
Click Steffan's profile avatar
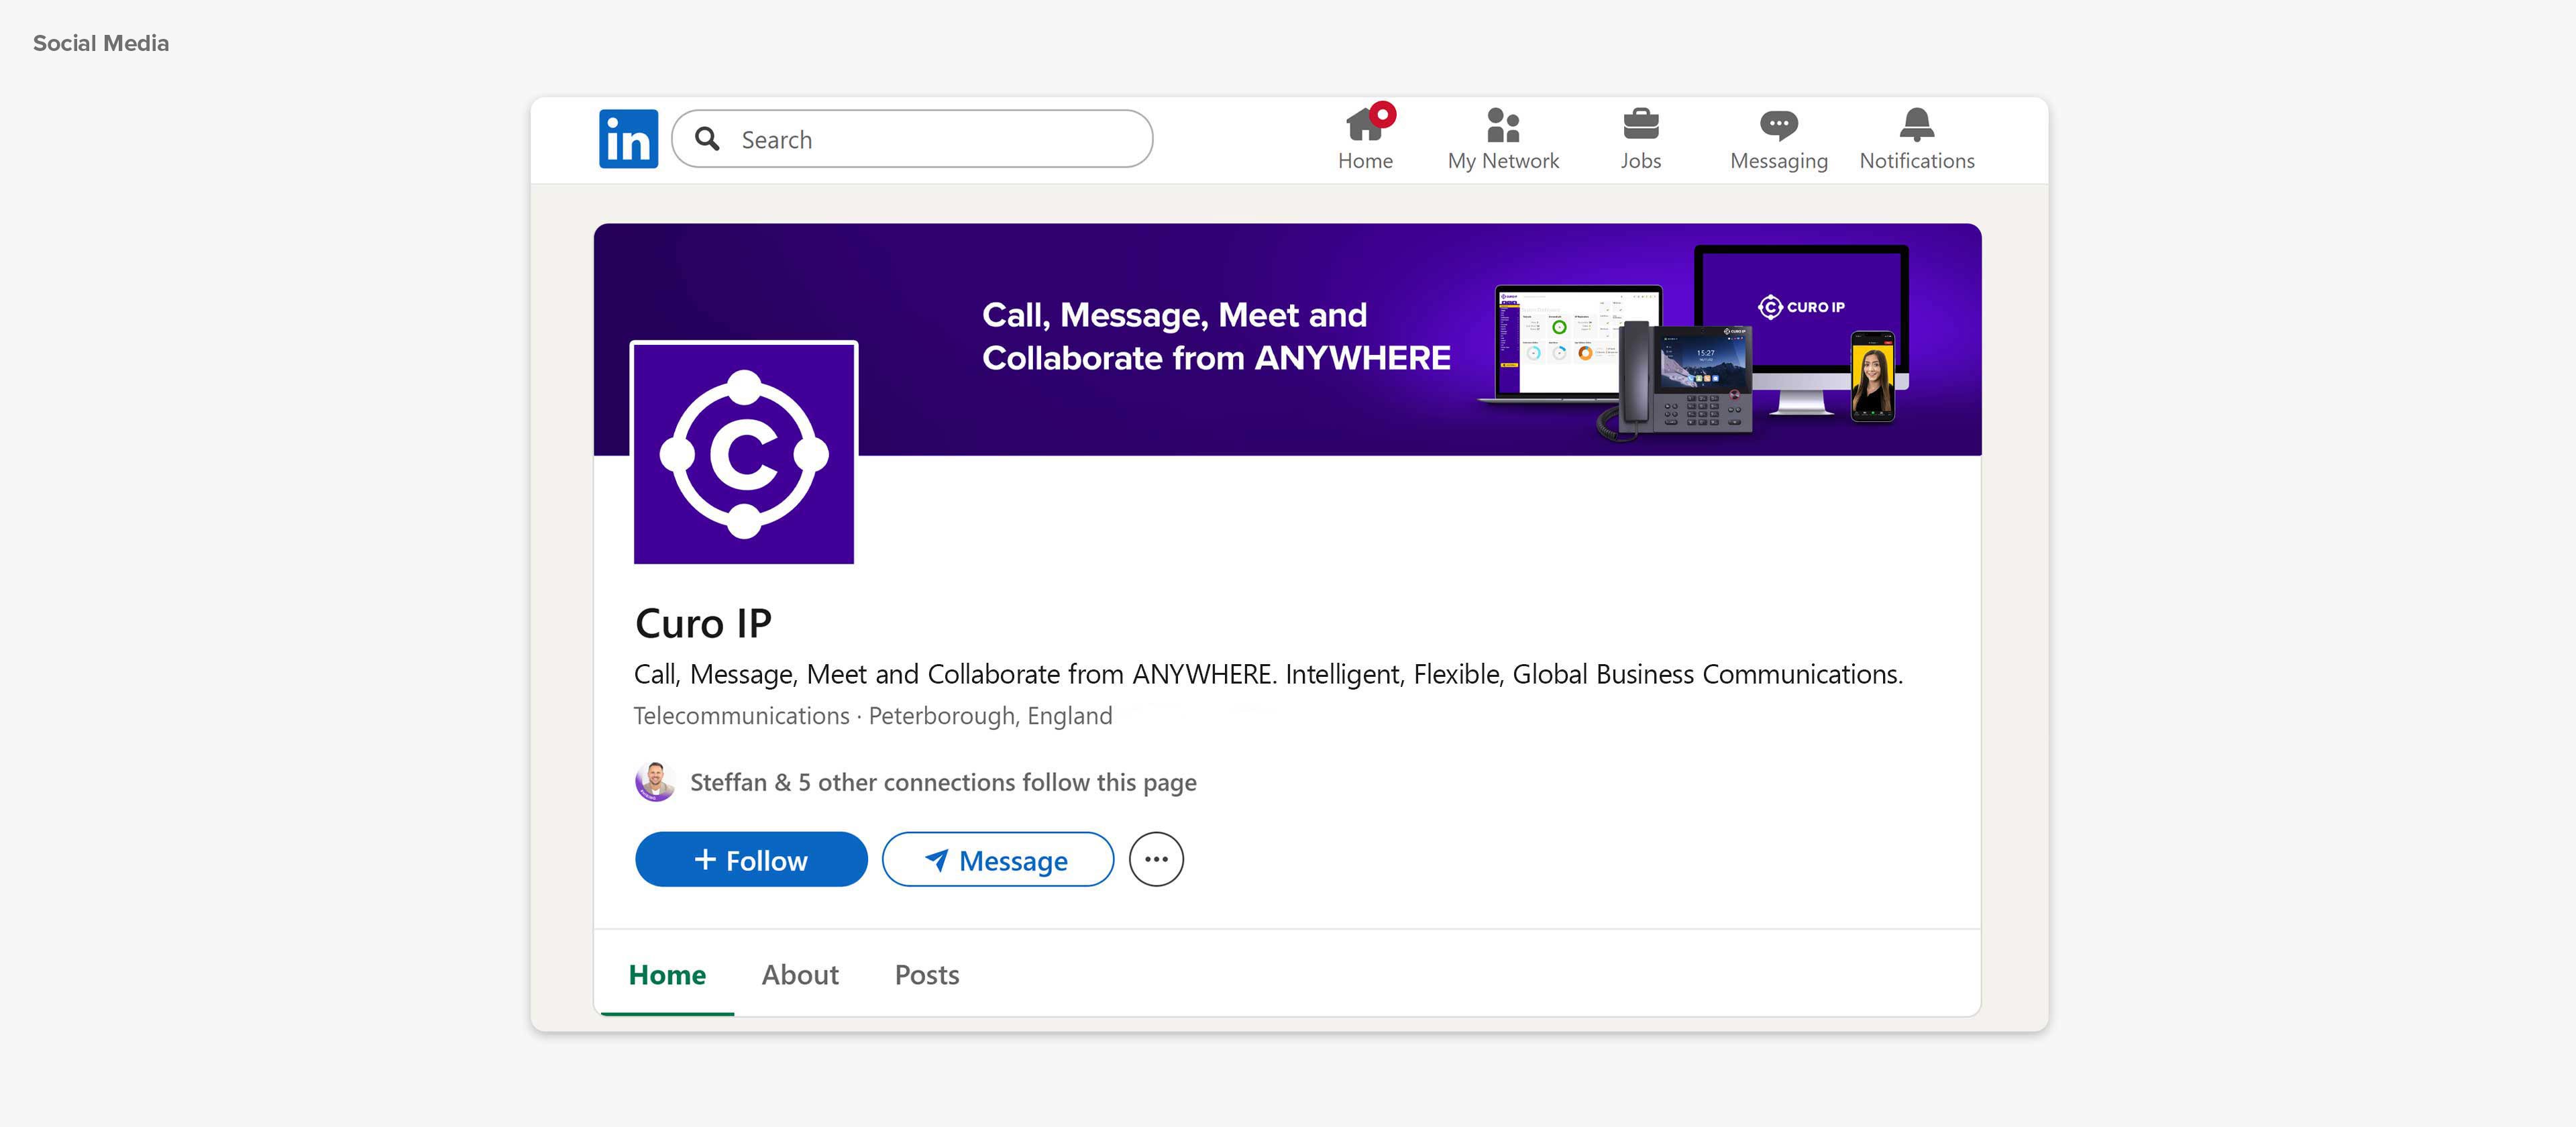point(655,782)
